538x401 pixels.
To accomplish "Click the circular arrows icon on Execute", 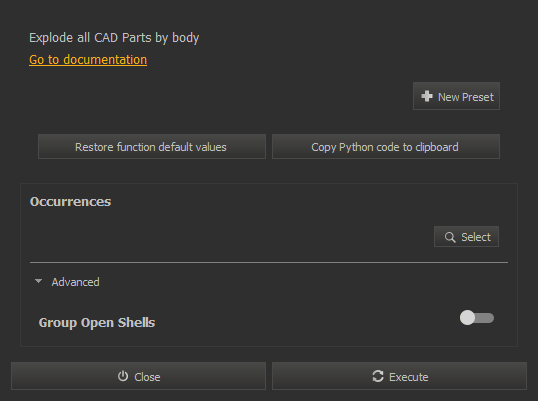I will click(378, 376).
